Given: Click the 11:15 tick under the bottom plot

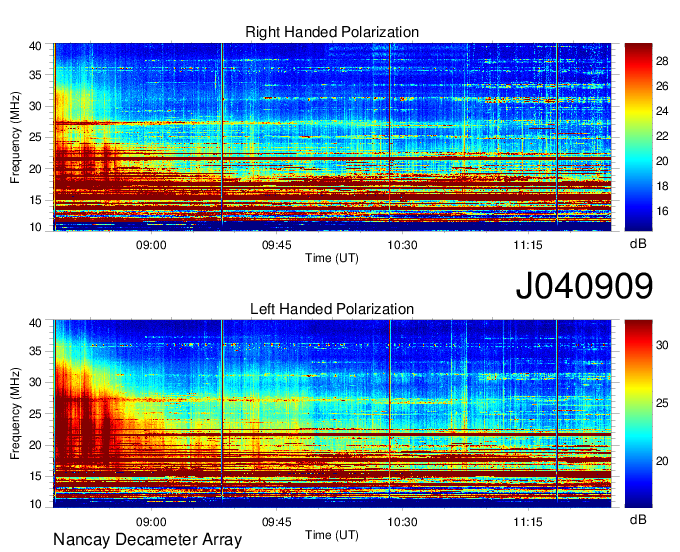Looking at the screenshot, I should tap(528, 522).
